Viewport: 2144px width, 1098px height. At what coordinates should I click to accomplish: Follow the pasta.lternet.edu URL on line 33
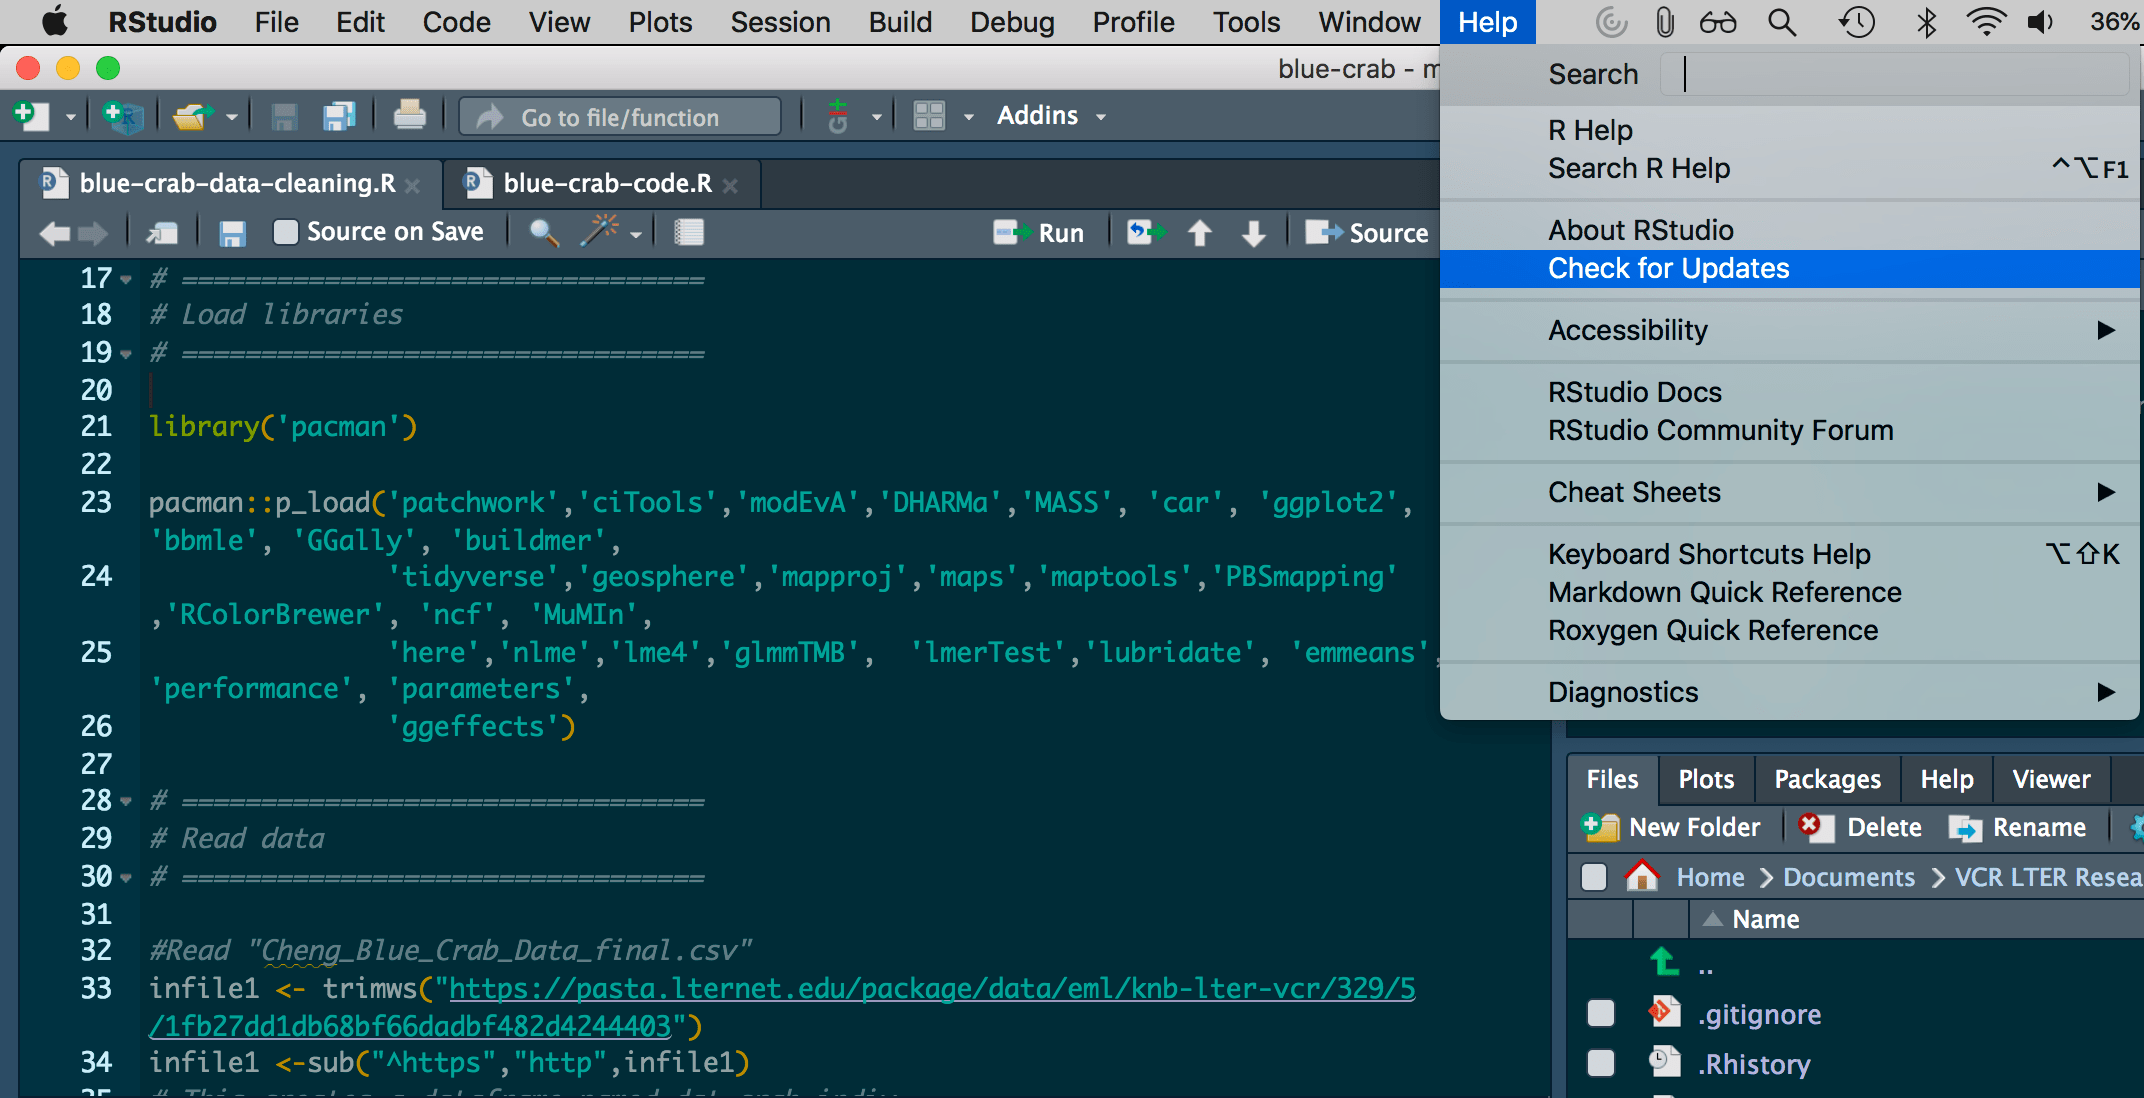coord(930,988)
